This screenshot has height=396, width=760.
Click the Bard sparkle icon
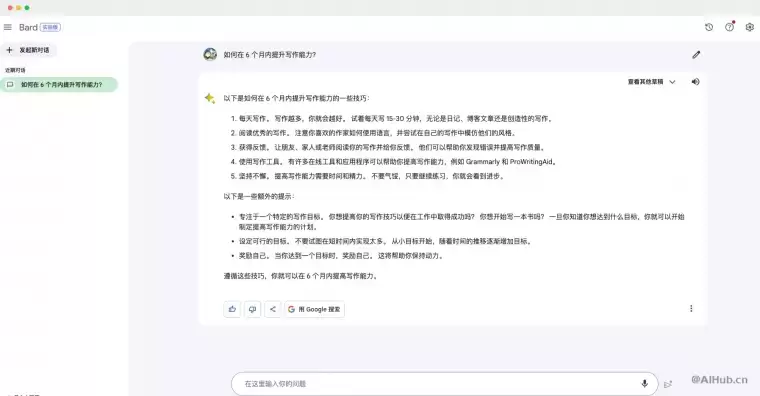coord(210,98)
